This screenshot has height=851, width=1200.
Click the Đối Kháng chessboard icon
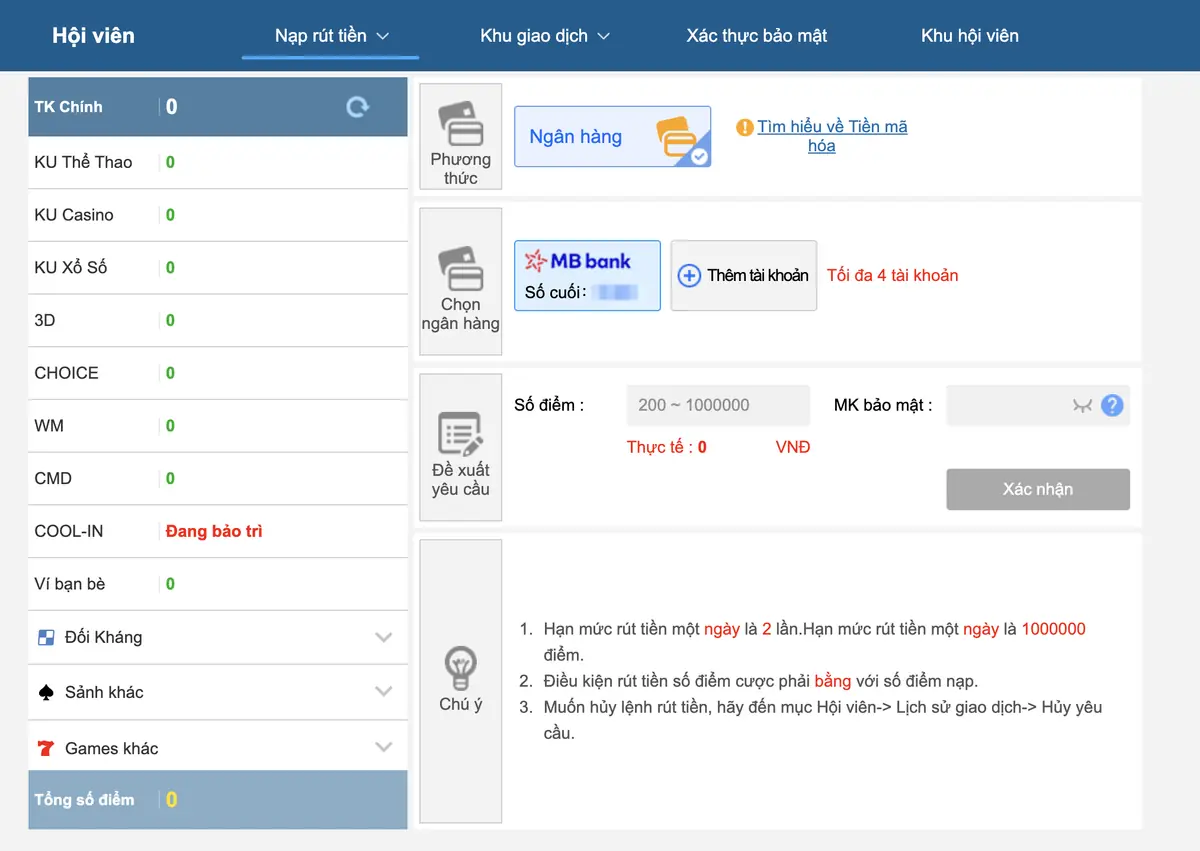(x=46, y=637)
